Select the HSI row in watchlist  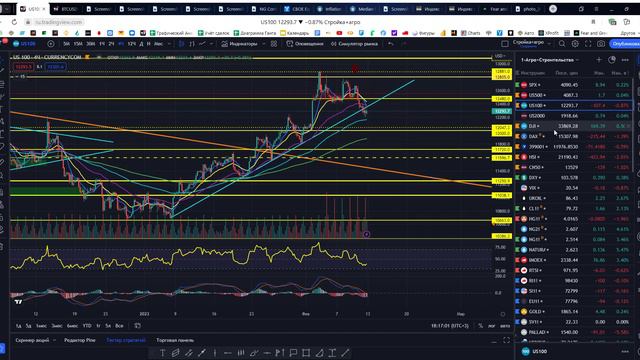(x=574, y=157)
